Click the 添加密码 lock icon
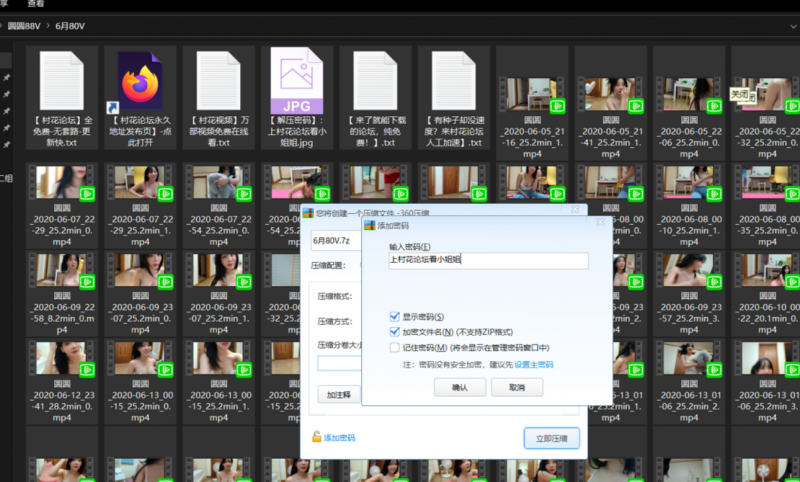800x482 pixels. click(x=316, y=438)
